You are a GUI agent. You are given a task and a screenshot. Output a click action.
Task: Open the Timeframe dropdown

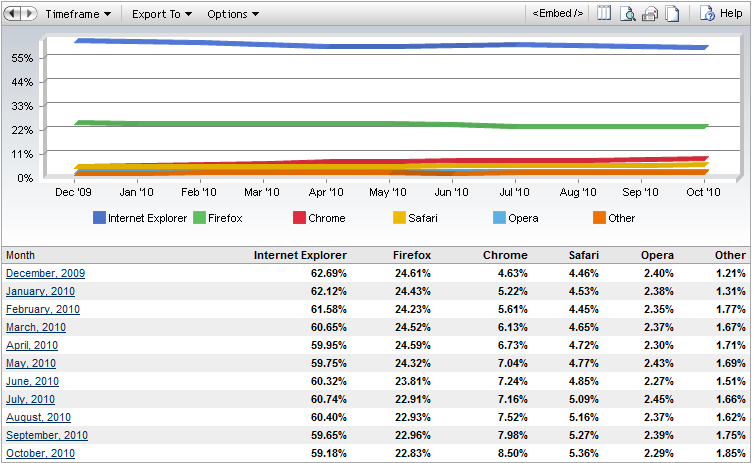click(x=78, y=14)
